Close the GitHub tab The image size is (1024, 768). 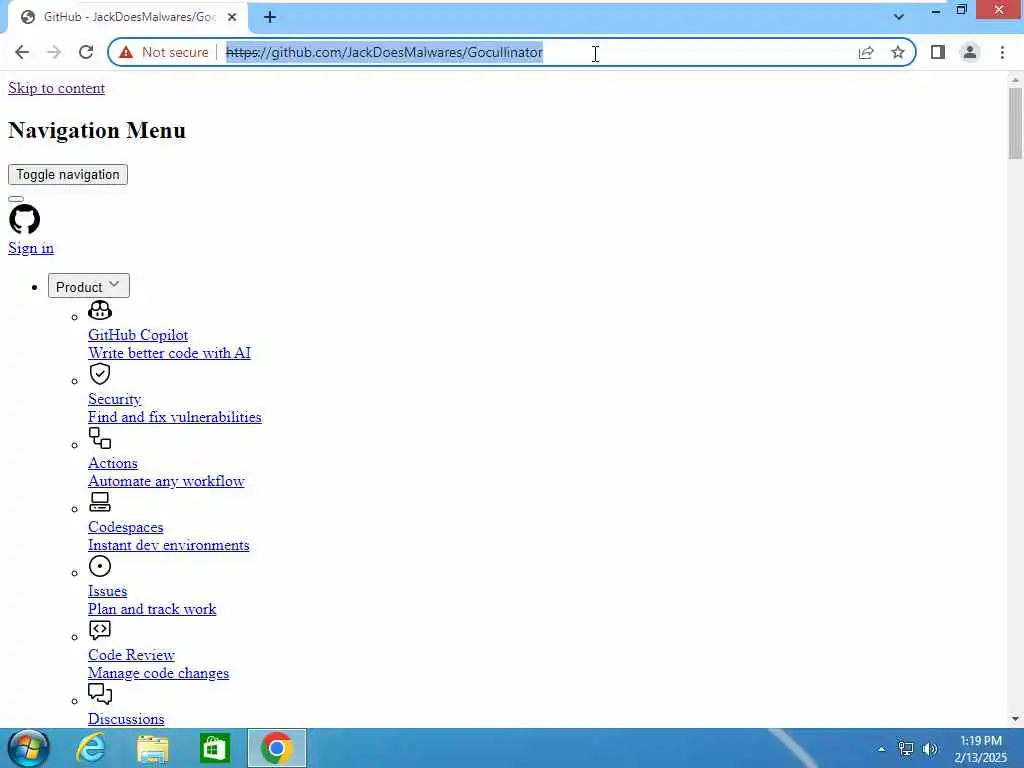[232, 18]
